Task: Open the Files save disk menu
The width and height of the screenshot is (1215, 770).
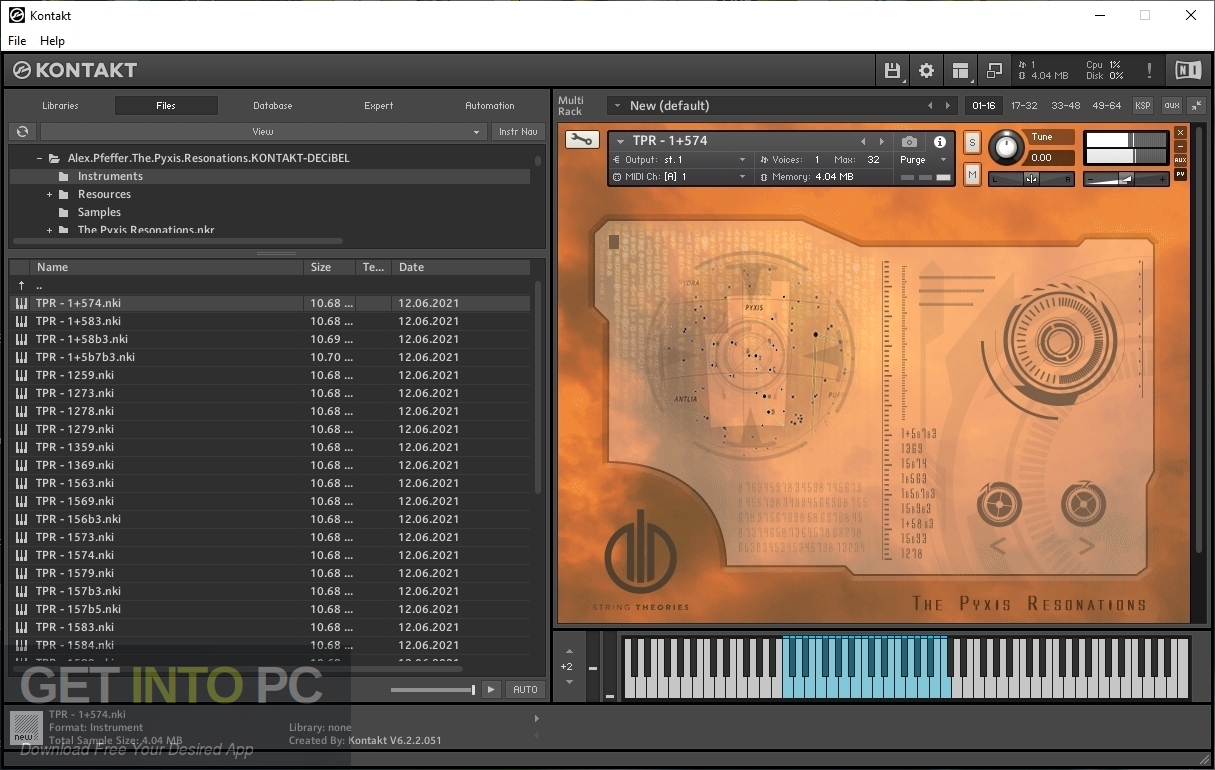Action: coord(892,70)
